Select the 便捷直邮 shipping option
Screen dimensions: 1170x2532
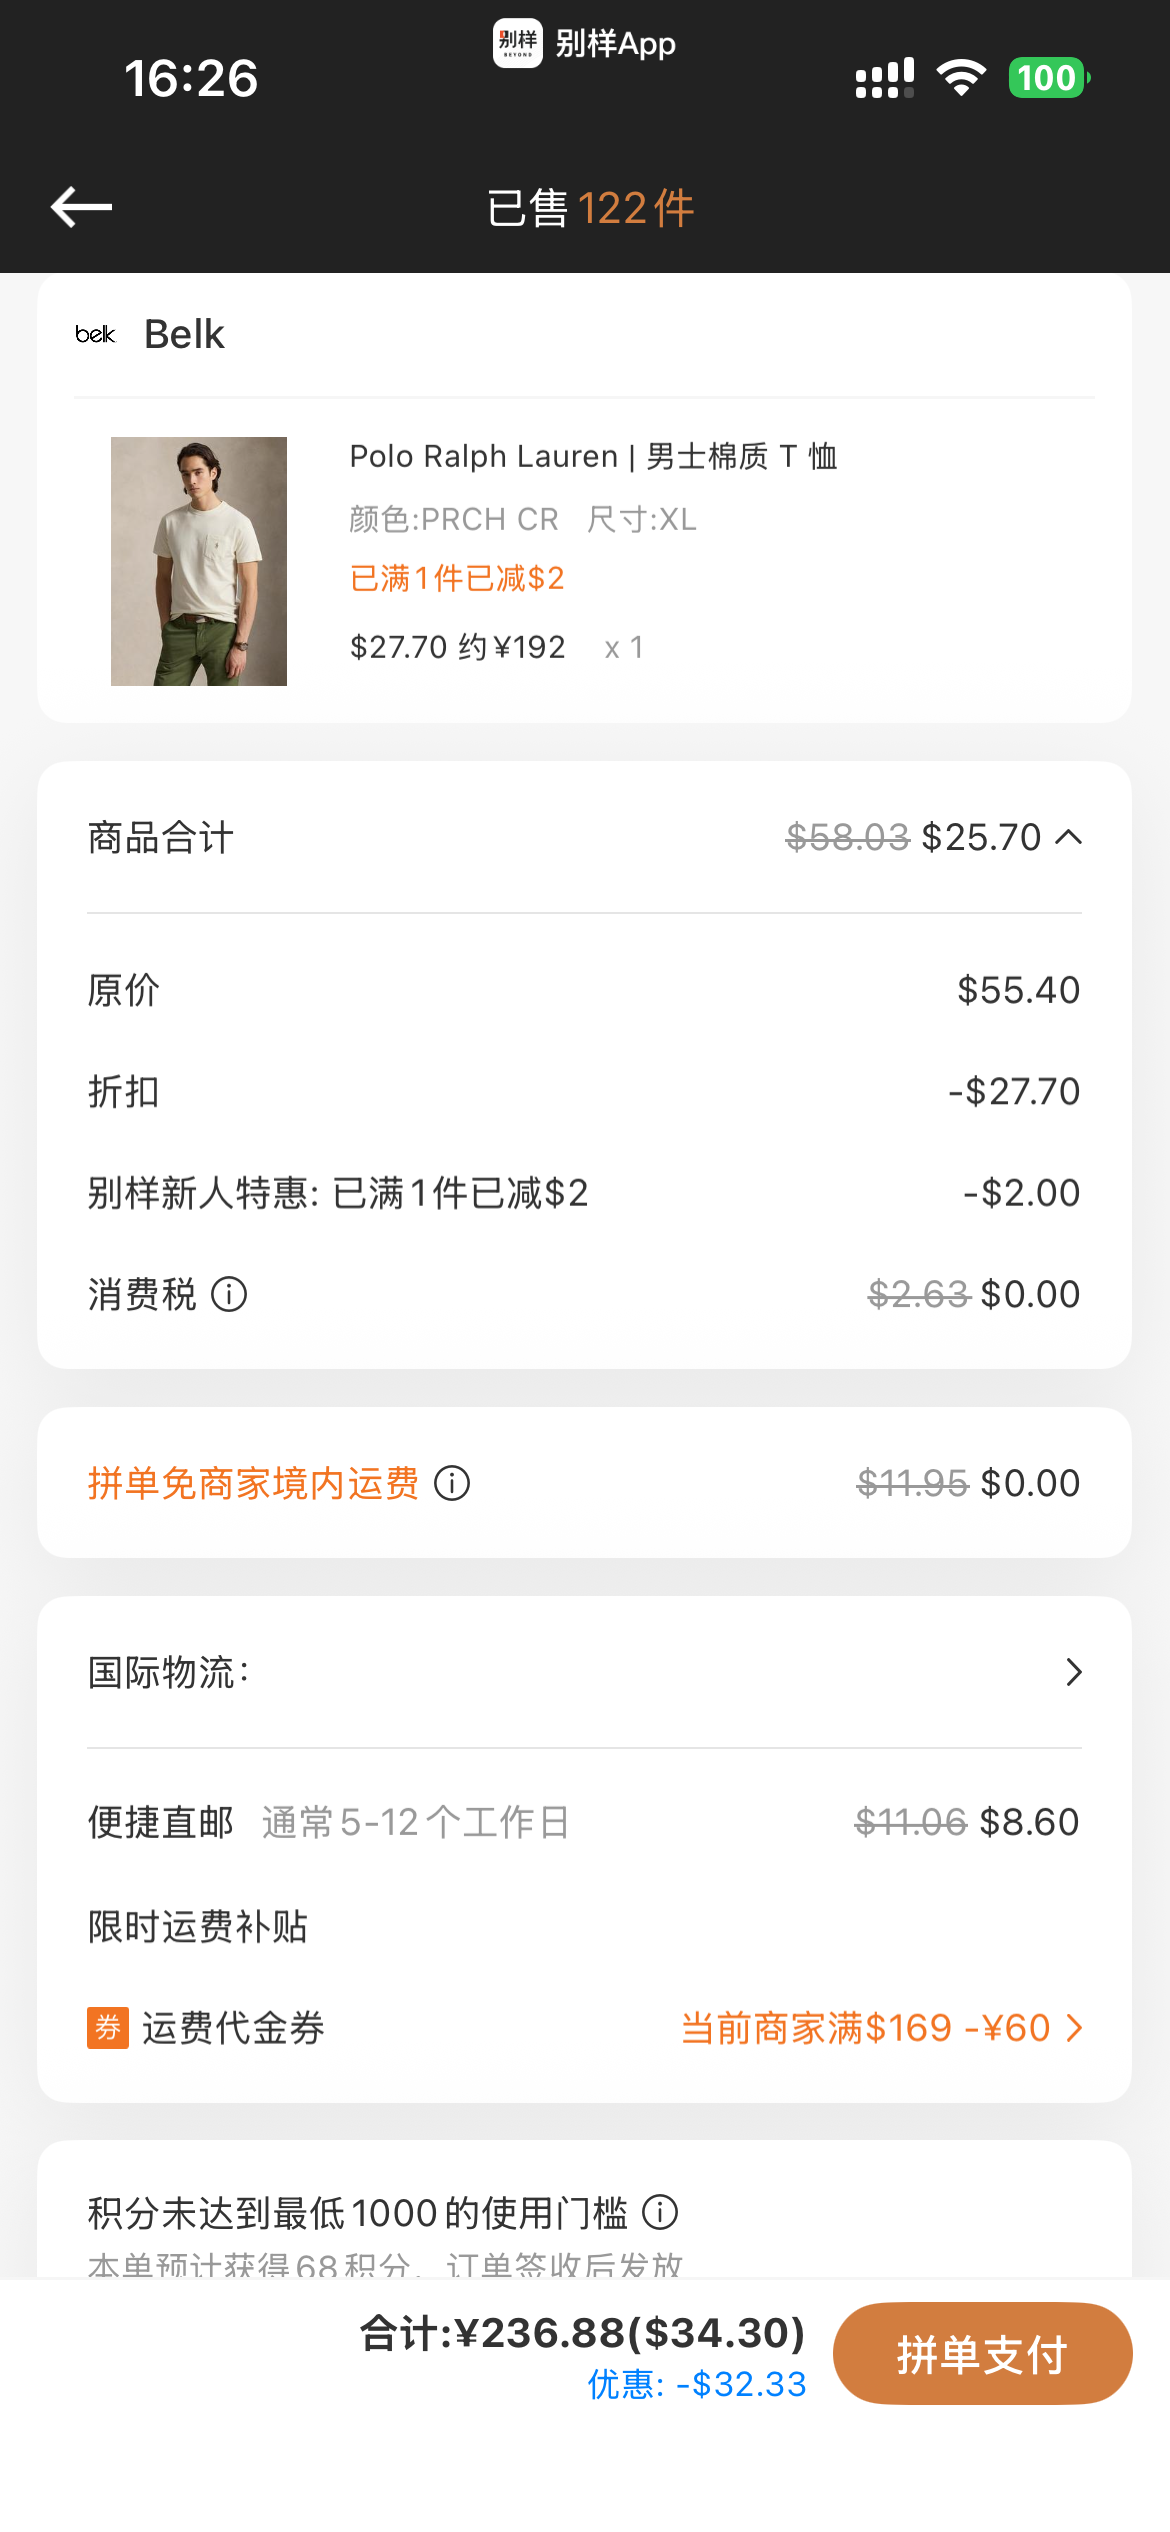point(584,1822)
